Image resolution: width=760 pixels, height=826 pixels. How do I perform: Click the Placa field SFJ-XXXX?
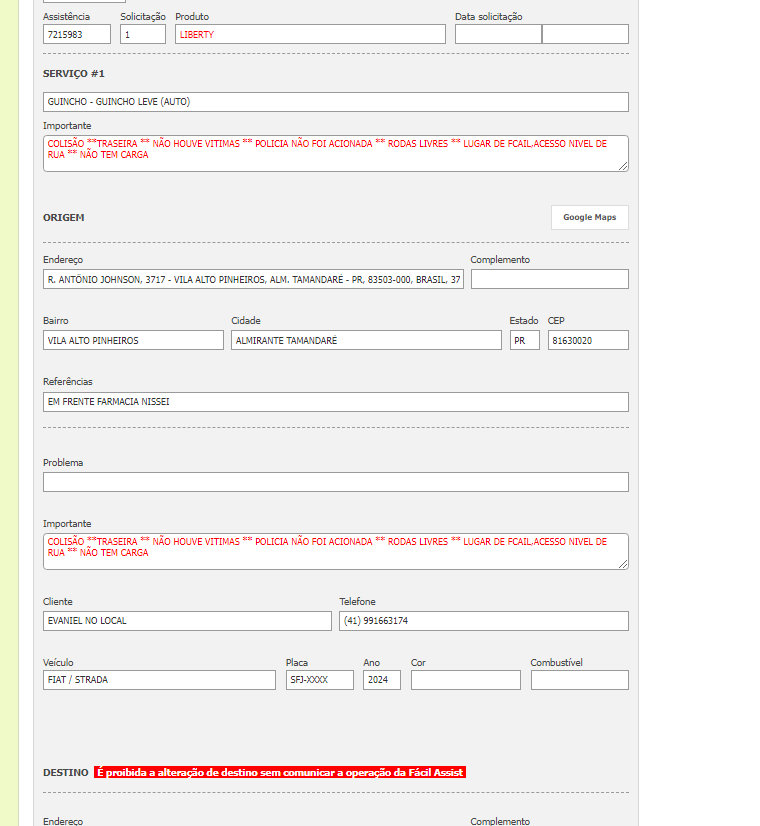(x=320, y=680)
